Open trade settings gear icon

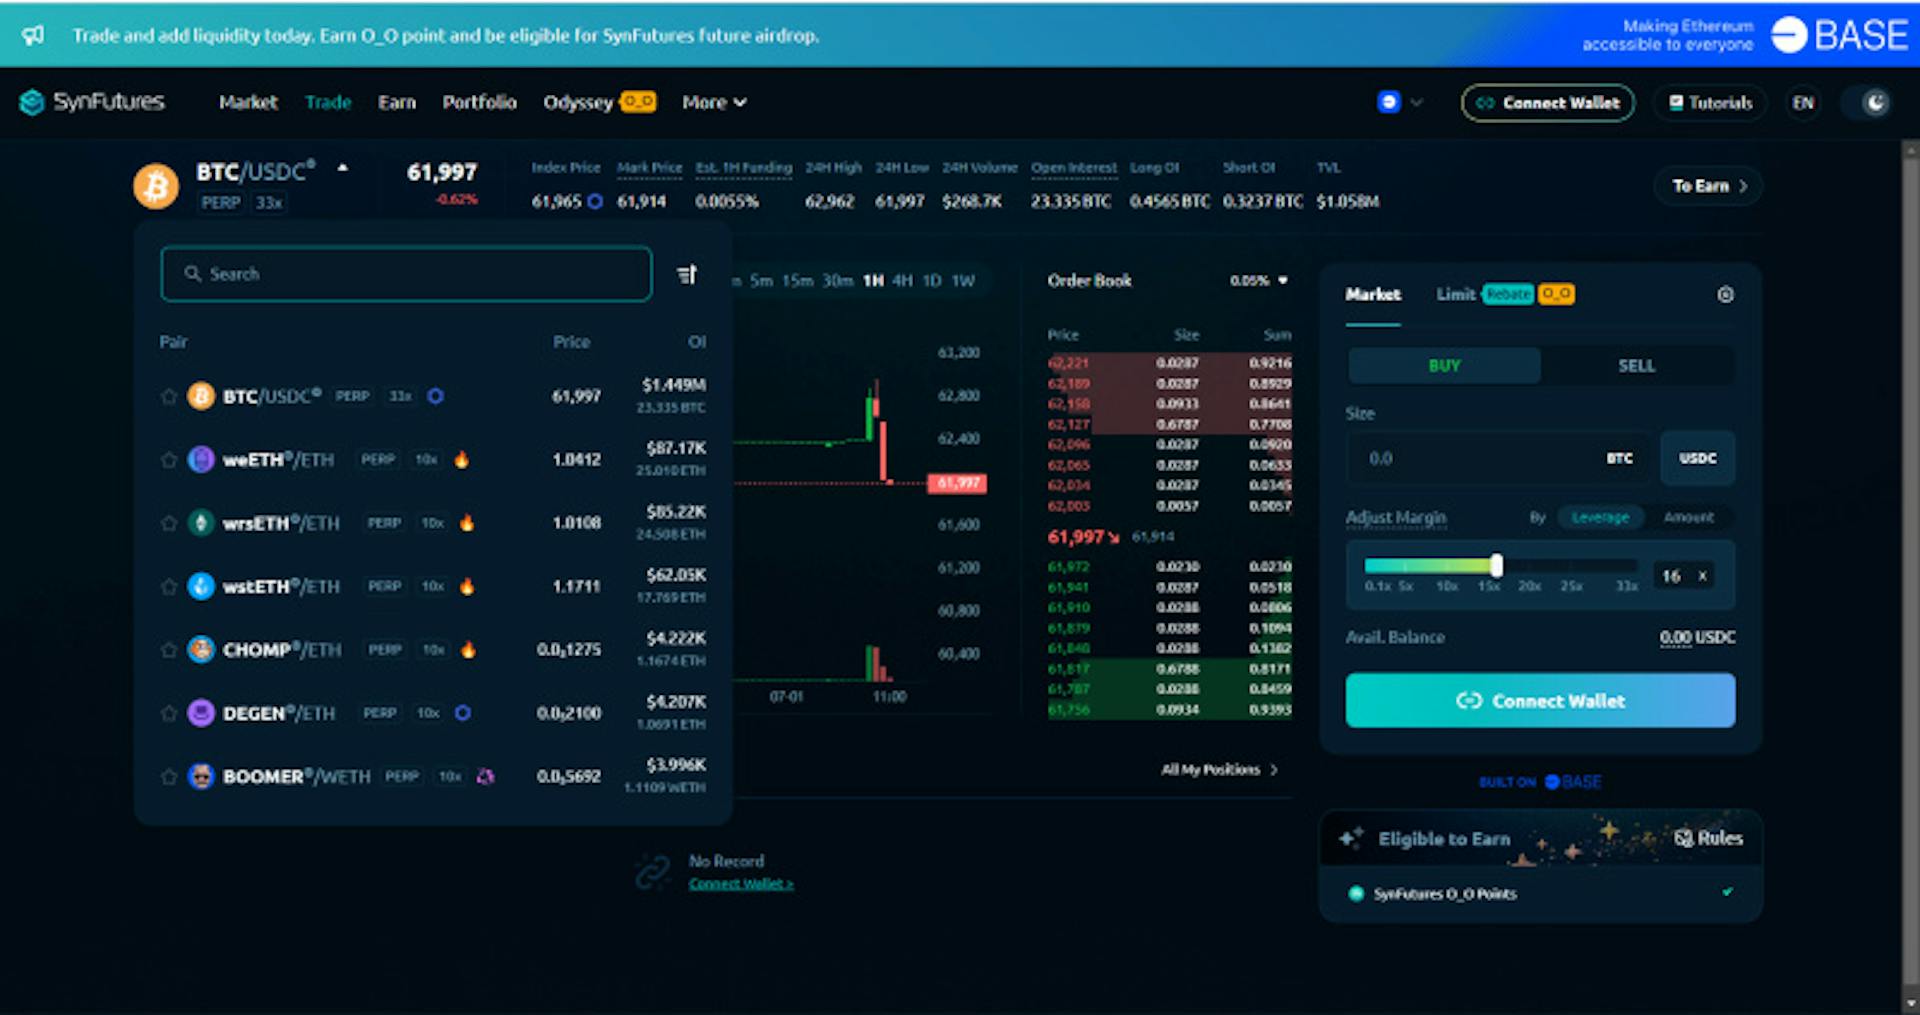(x=1725, y=294)
